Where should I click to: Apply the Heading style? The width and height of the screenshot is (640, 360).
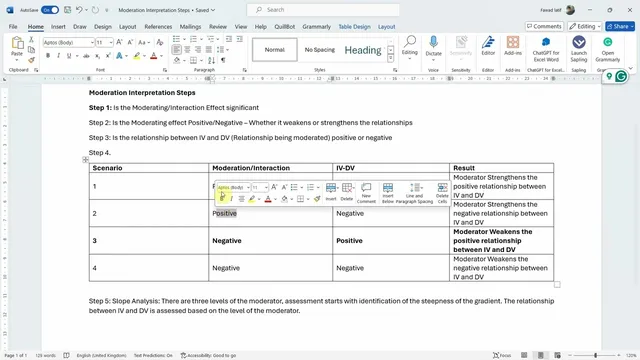pyautogui.click(x=363, y=50)
